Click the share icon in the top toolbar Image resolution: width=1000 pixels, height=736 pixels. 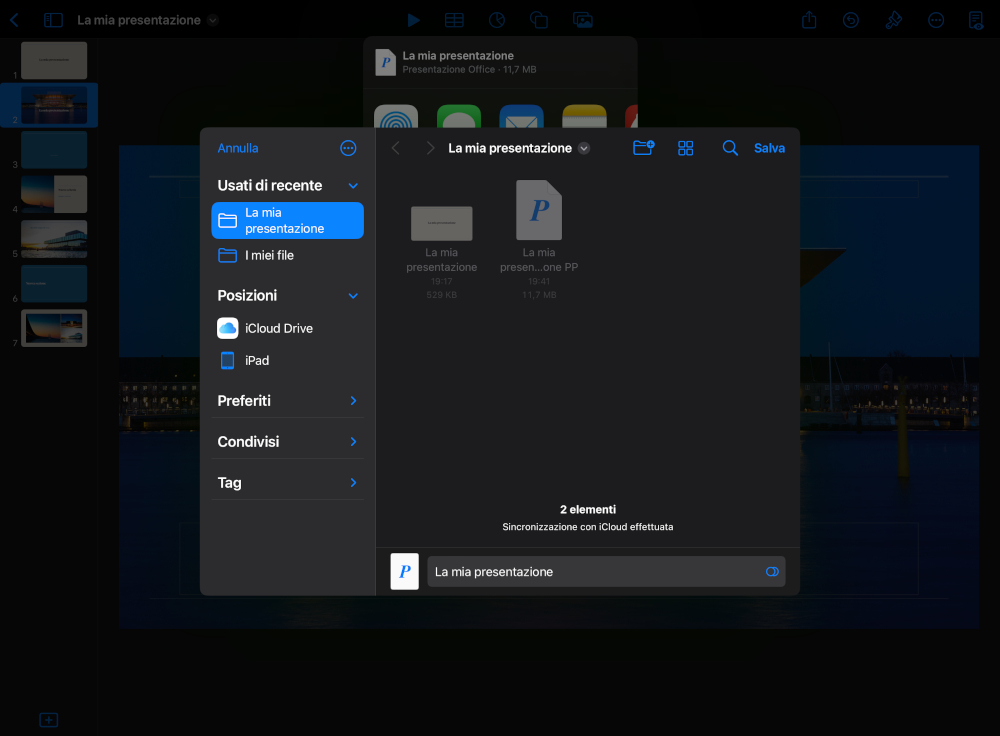click(810, 20)
